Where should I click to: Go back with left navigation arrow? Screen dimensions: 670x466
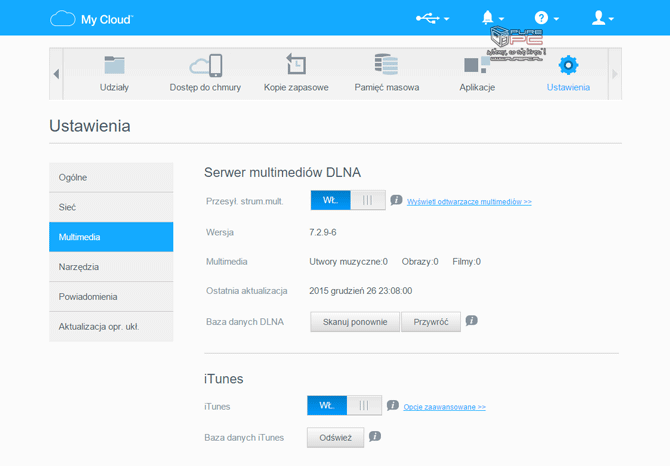coord(56,74)
